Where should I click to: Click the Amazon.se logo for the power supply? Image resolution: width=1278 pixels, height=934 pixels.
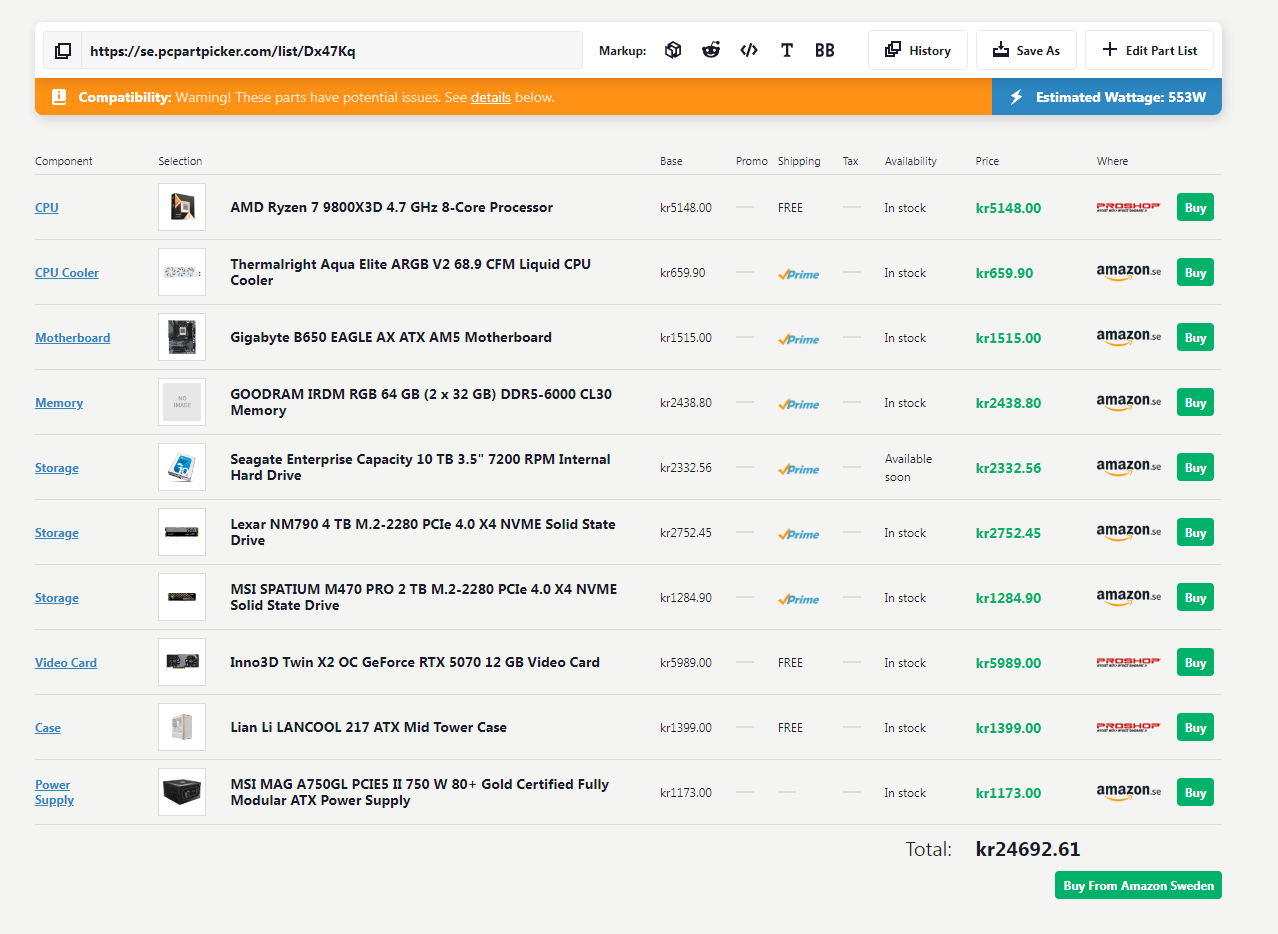[1128, 792]
